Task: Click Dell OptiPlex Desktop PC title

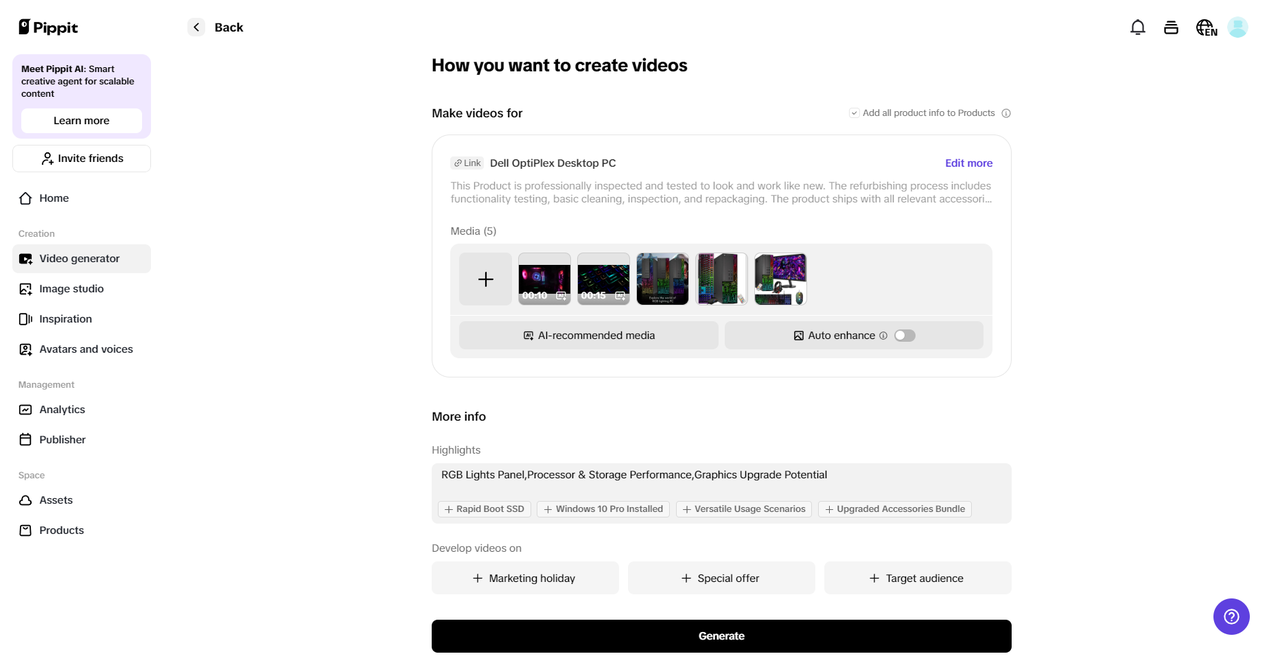Action: click(x=553, y=163)
